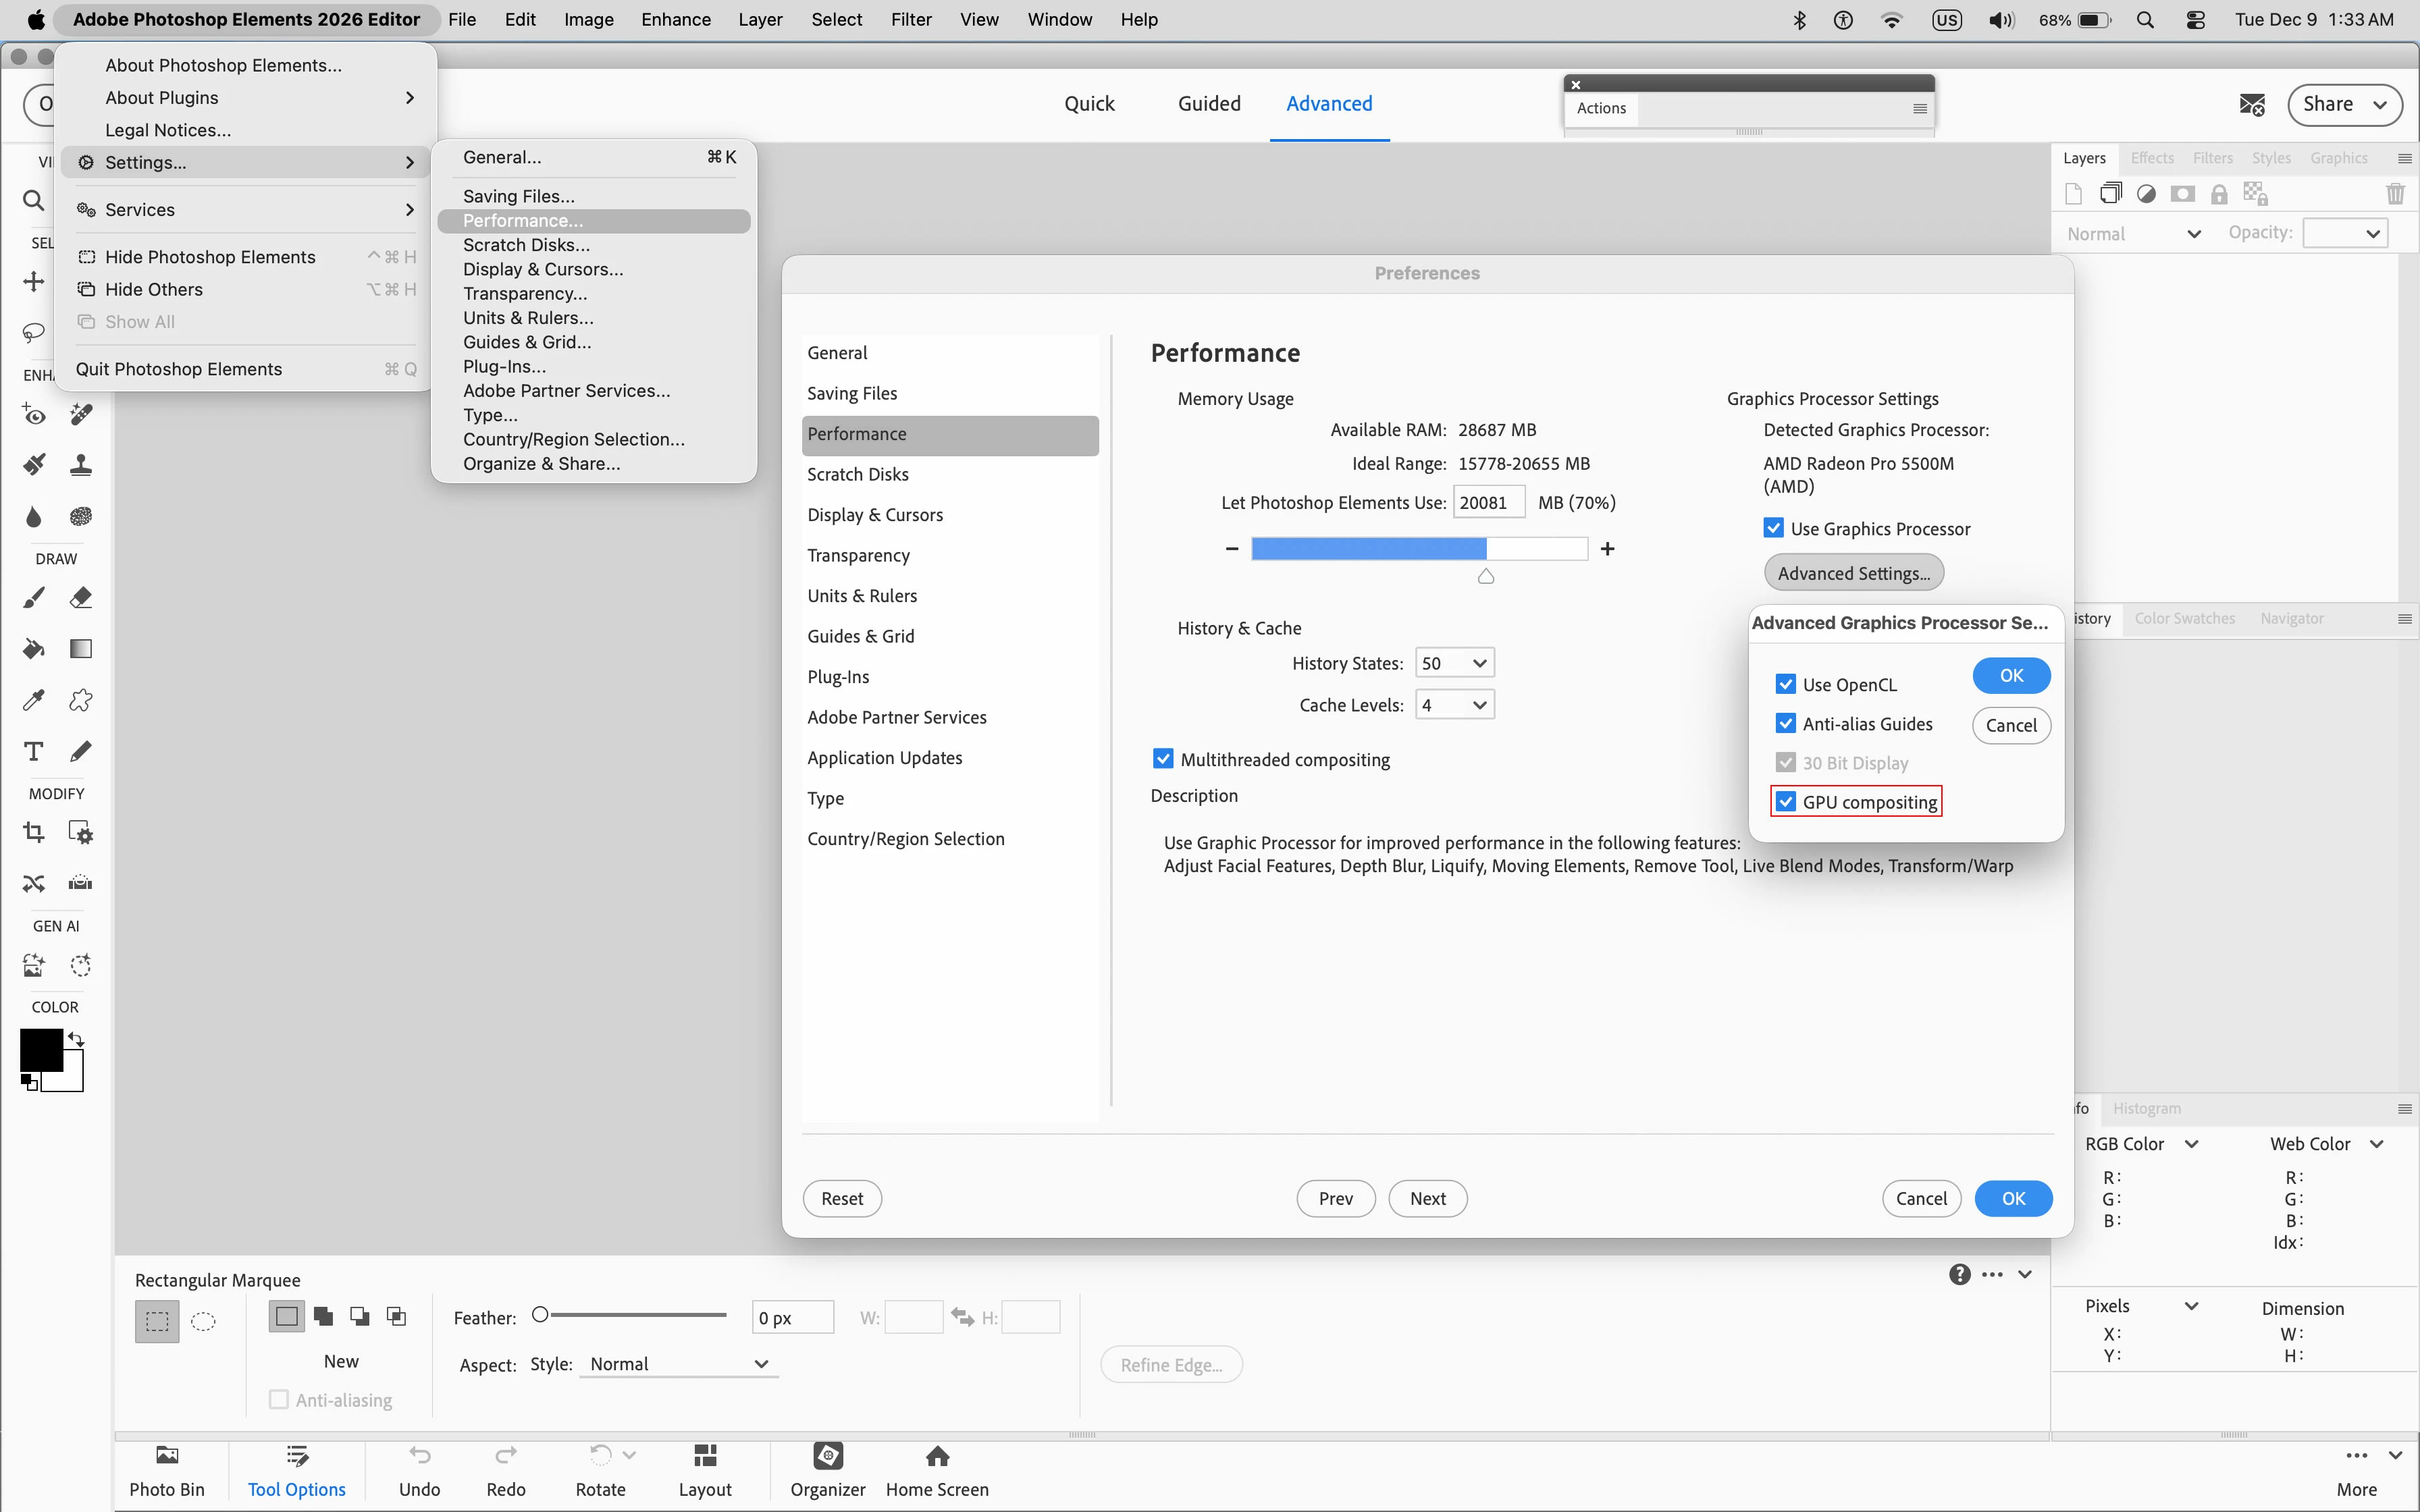Toggle Multithreaded compositing checkbox
This screenshot has width=2420, height=1512.
[1163, 759]
